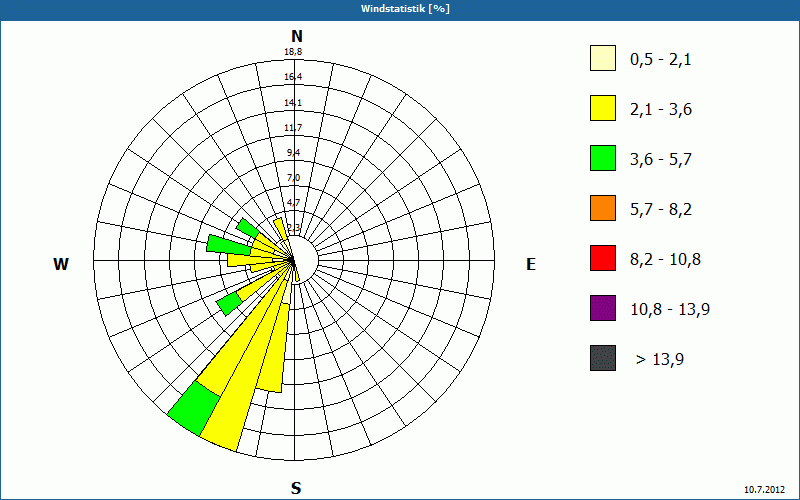Click the 11,7 ring scale value
The height and width of the screenshot is (500, 800).
293,128
